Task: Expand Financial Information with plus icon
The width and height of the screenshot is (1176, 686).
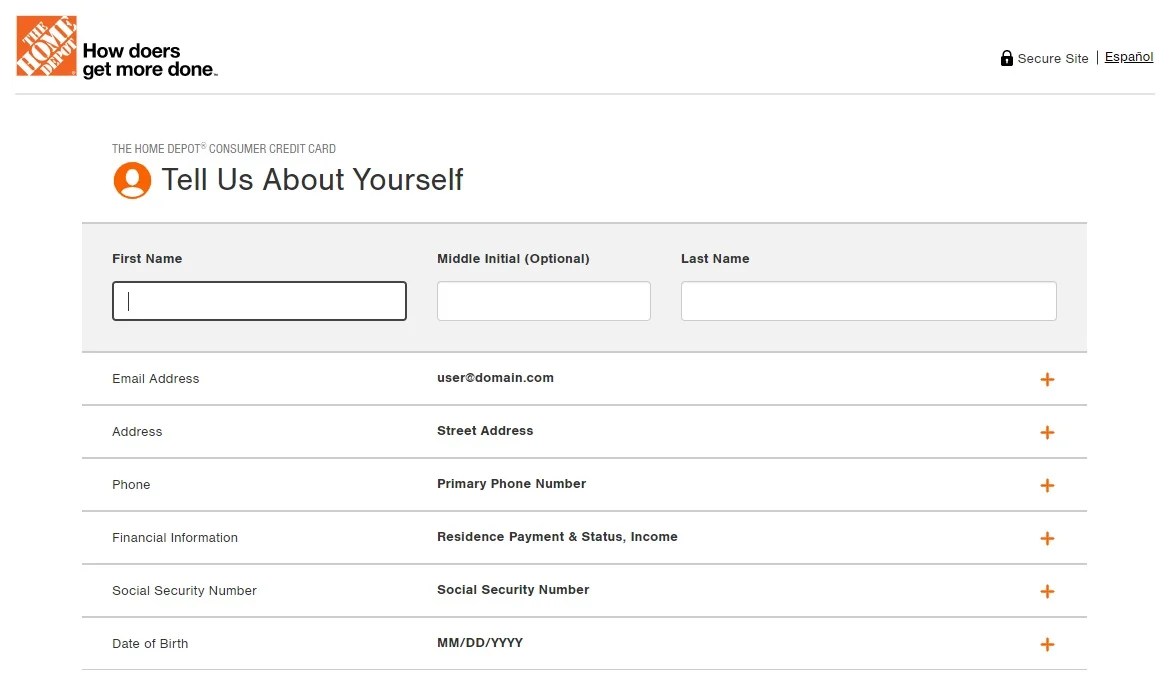Action: [x=1047, y=538]
